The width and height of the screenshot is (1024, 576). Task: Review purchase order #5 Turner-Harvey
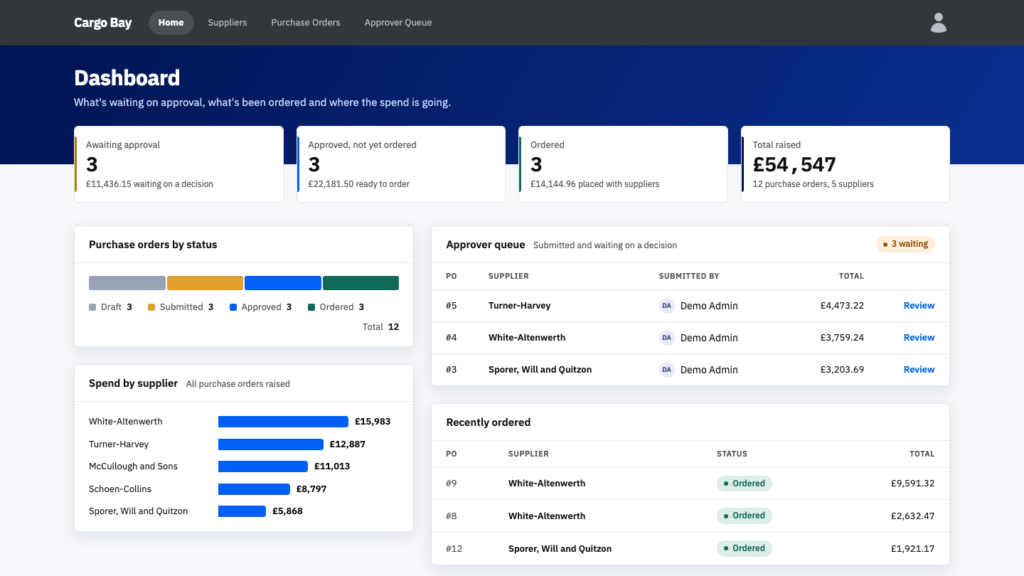919,306
